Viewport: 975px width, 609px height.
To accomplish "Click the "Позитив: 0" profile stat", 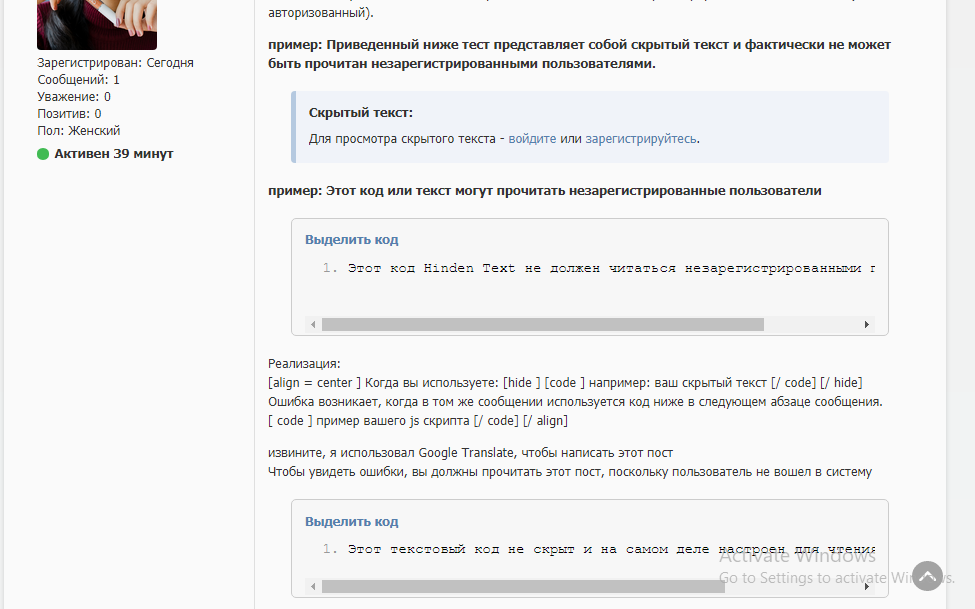I will (69, 113).
